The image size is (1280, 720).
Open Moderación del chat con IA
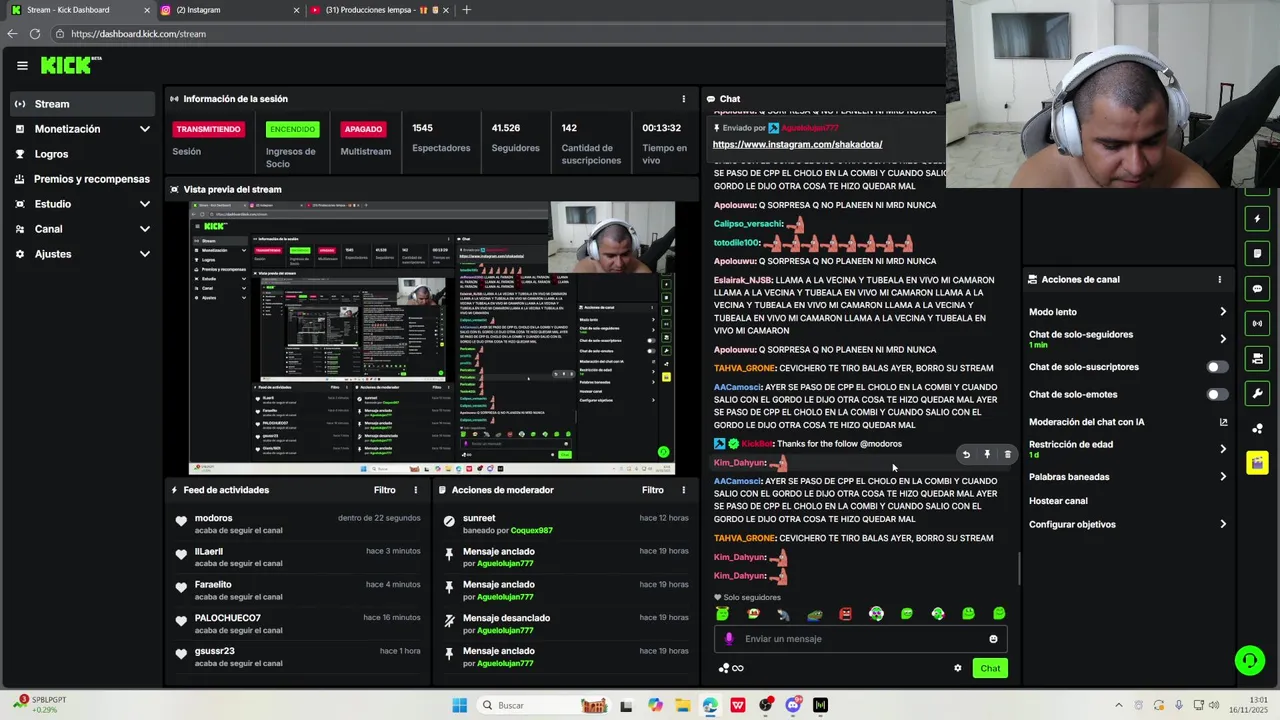point(1128,422)
